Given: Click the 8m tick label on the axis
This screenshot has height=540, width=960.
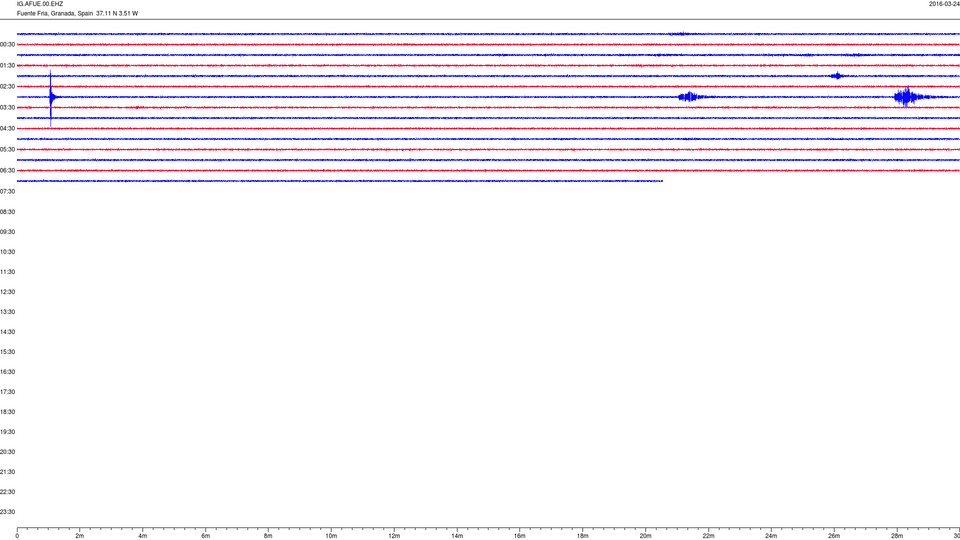Looking at the screenshot, I should tap(268, 536).
